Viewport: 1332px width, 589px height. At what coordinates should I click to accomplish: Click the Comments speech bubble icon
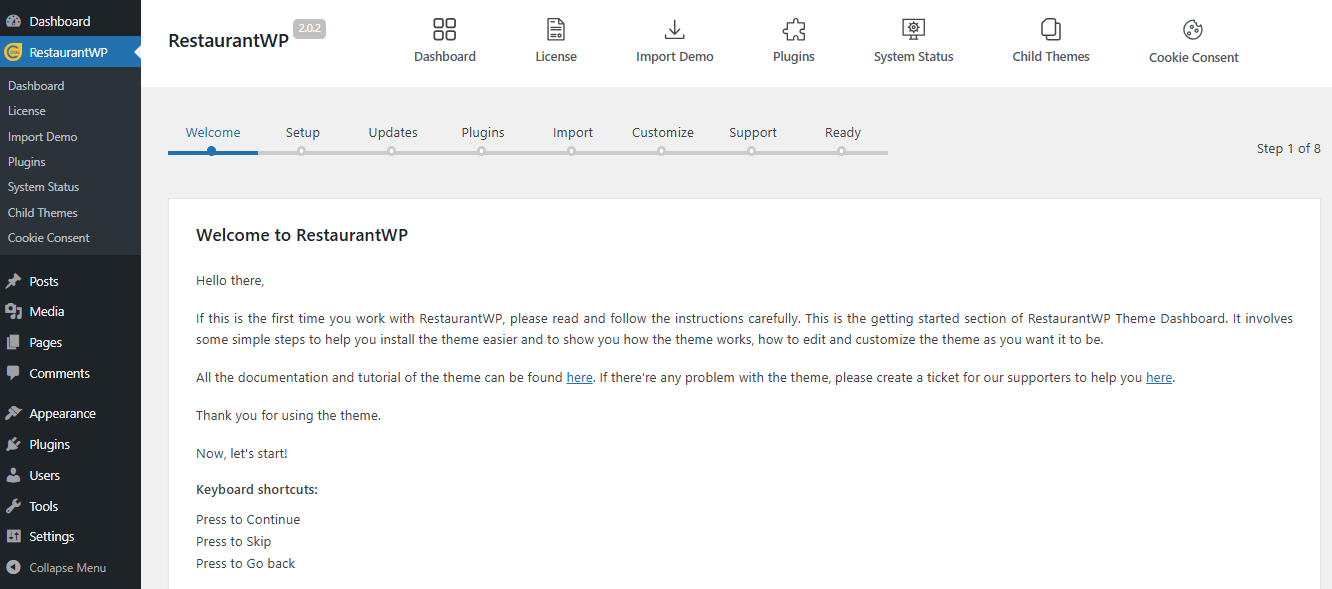[14, 373]
